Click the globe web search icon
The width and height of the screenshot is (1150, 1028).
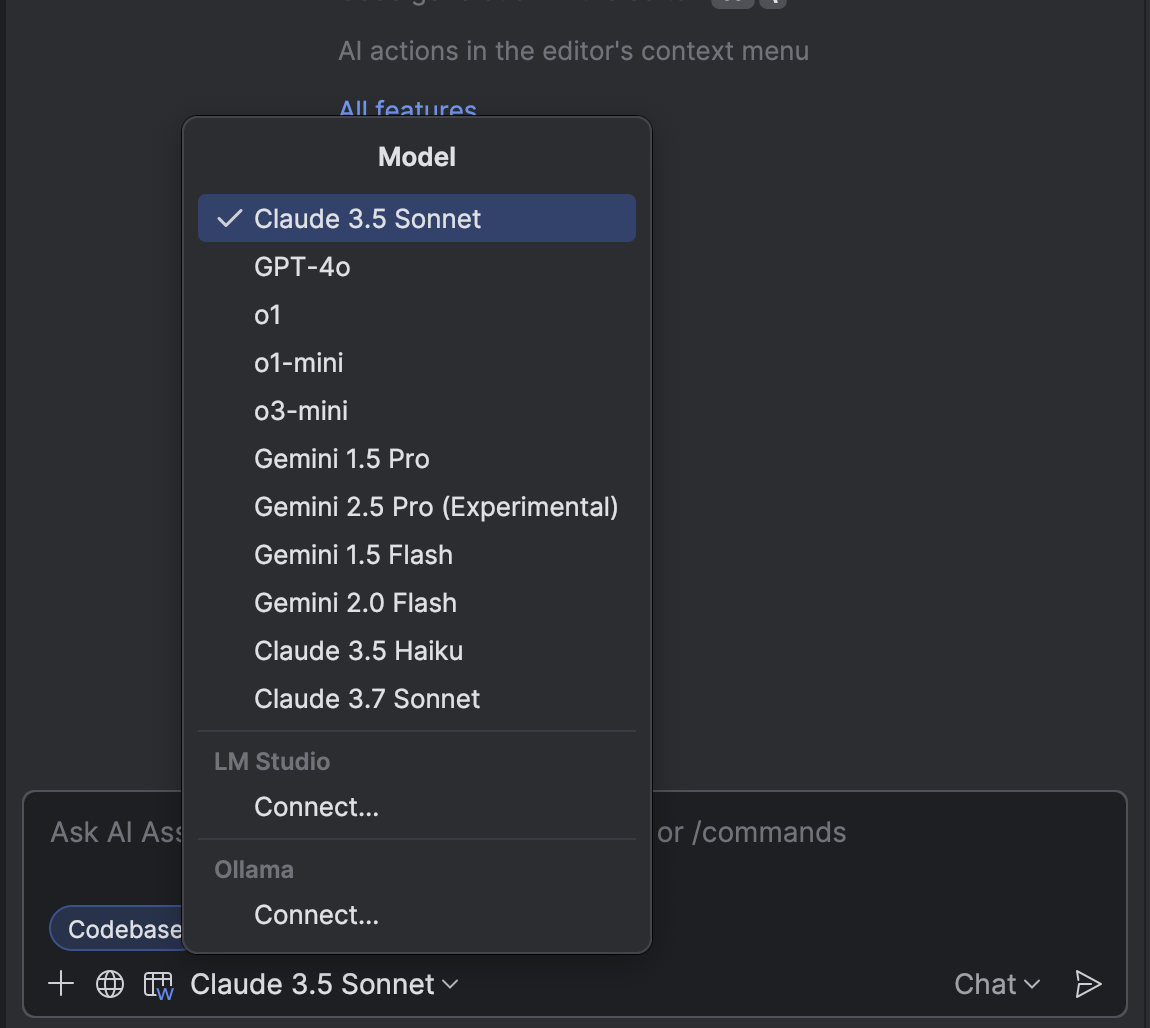[110, 984]
